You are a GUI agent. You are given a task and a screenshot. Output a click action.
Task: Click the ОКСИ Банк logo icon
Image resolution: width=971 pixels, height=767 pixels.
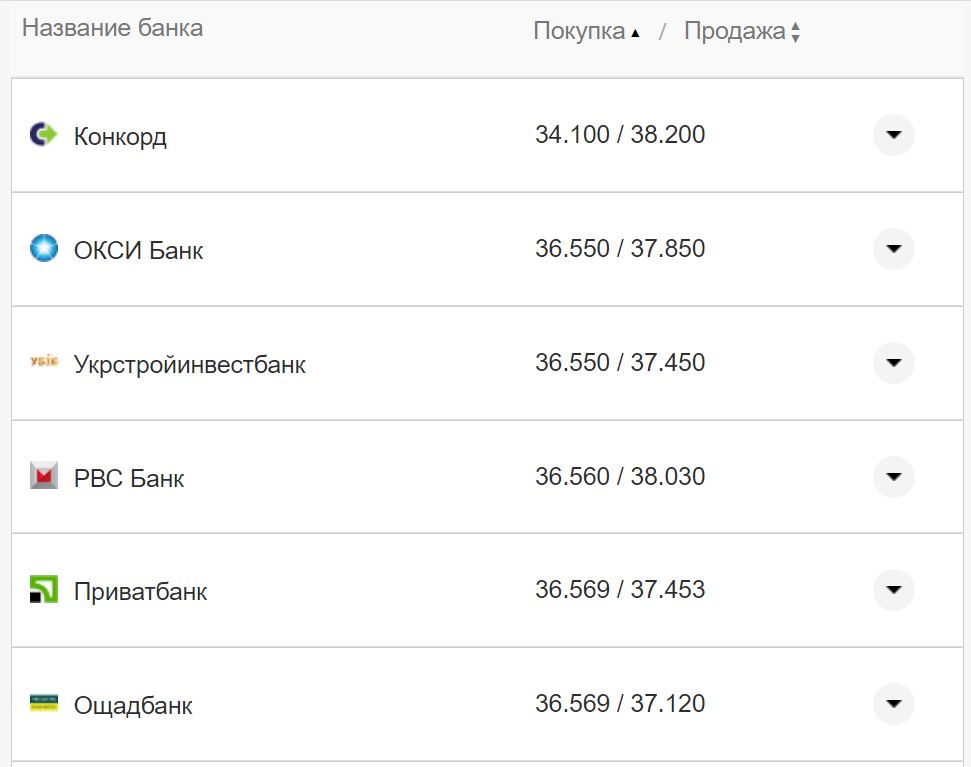coord(44,248)
